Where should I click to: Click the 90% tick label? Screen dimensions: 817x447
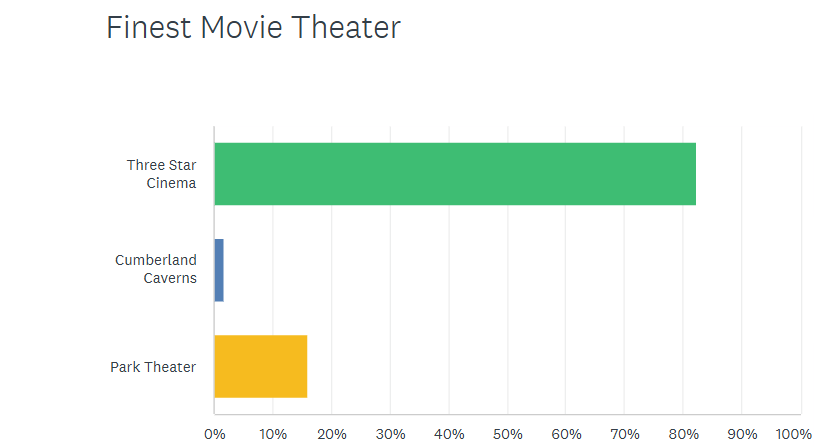[741, 434]
